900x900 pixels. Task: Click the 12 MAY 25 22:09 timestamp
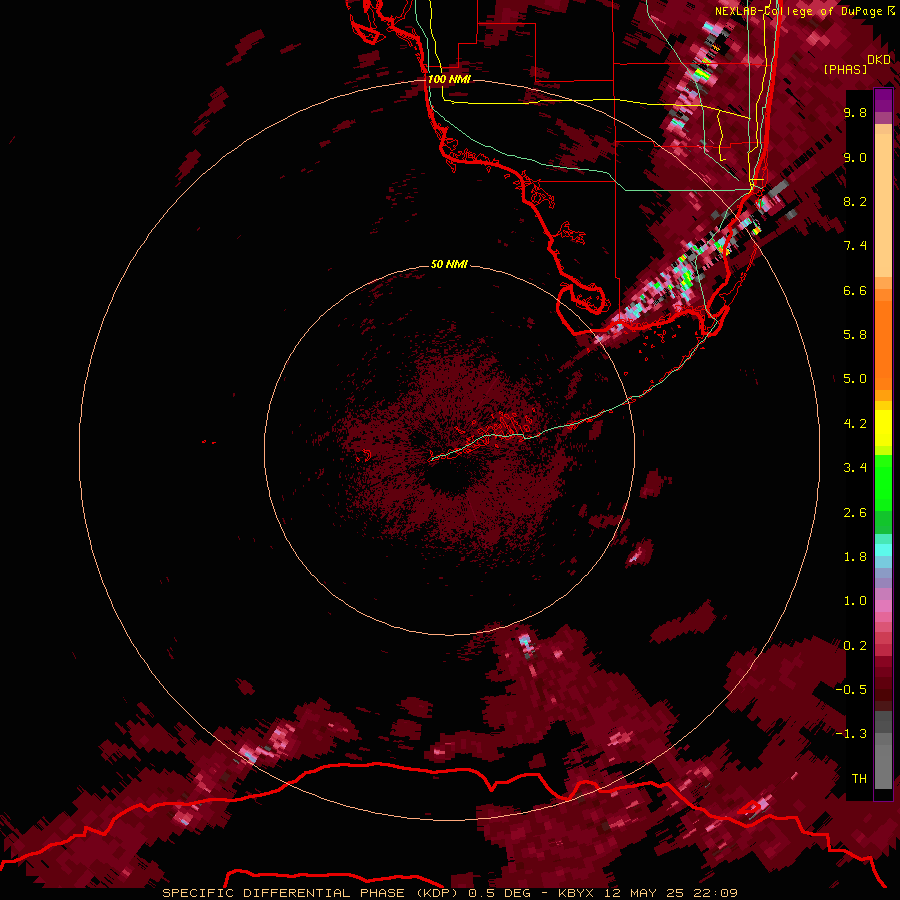click(x=670, y=893)
